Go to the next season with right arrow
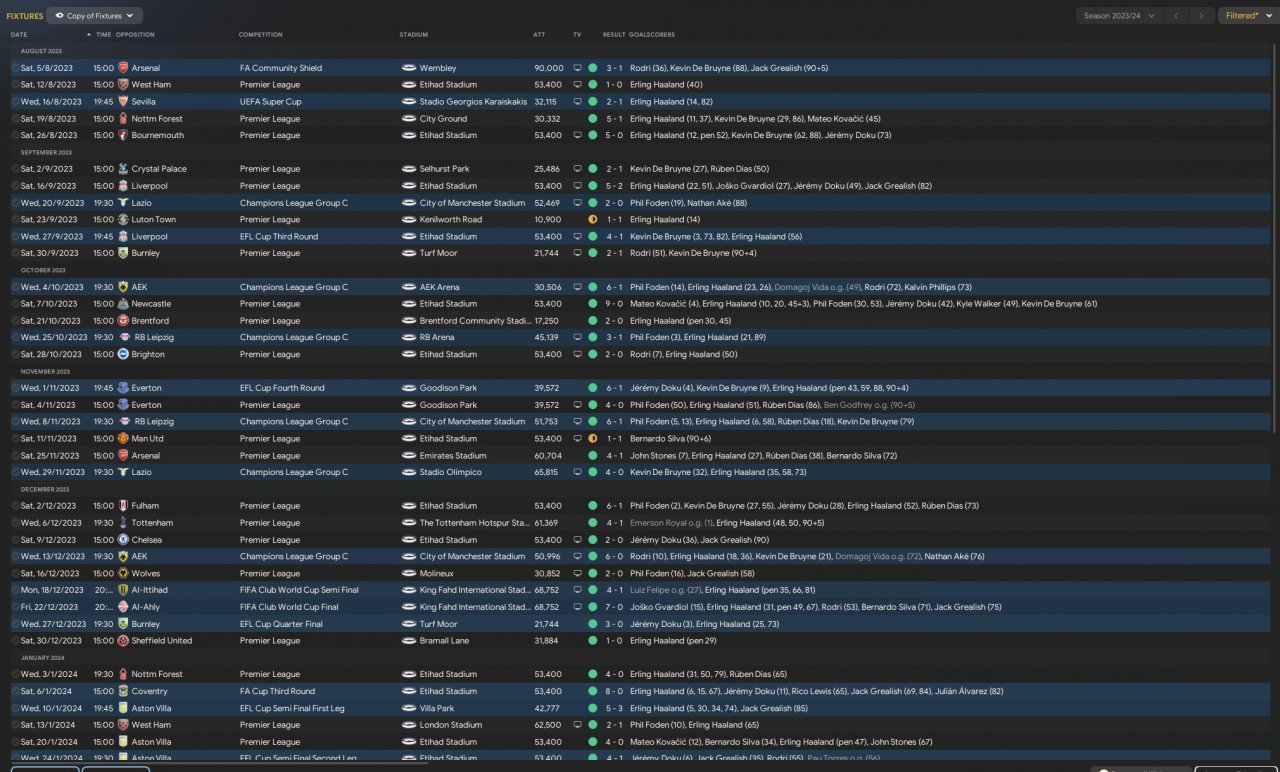Image resolution: width=1280 pixels, height=772 pixels. point(1202,16)
